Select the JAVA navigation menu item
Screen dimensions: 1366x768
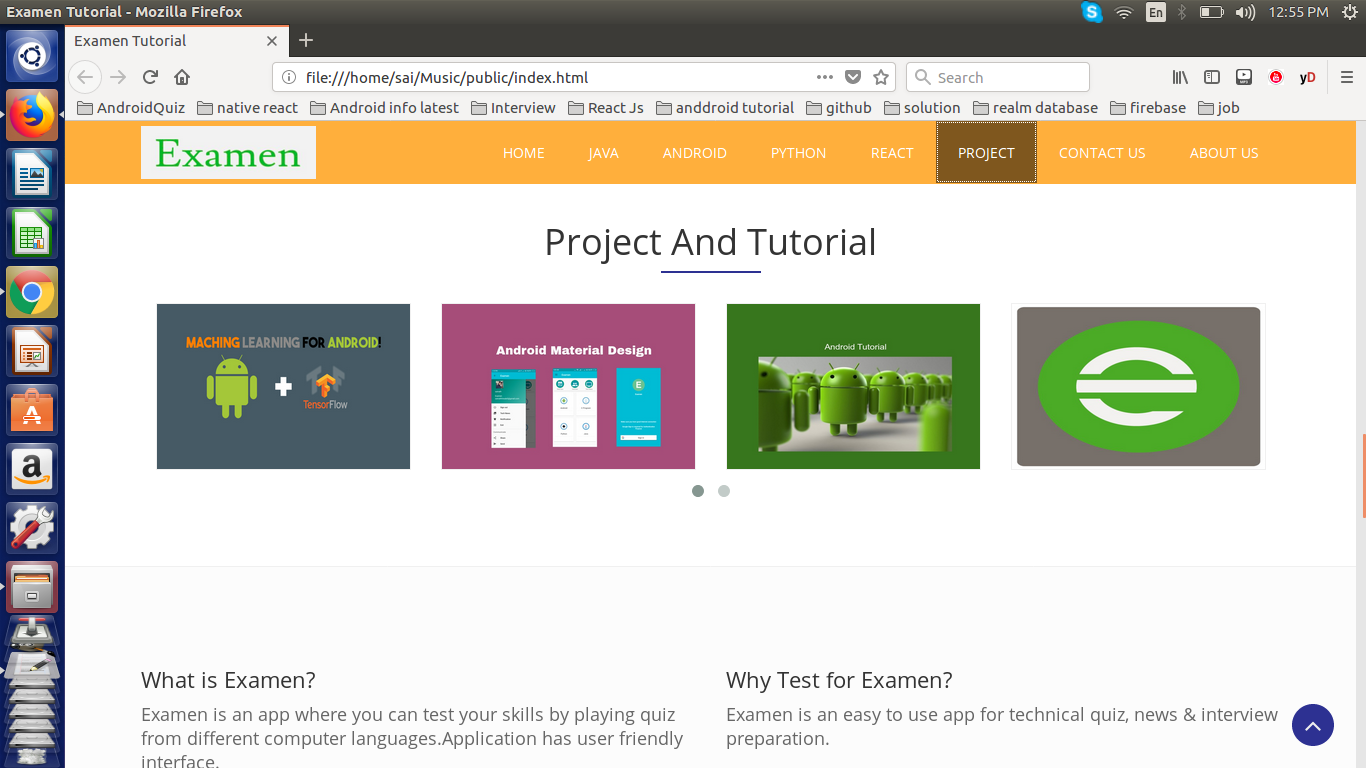[x=604, y=152]
